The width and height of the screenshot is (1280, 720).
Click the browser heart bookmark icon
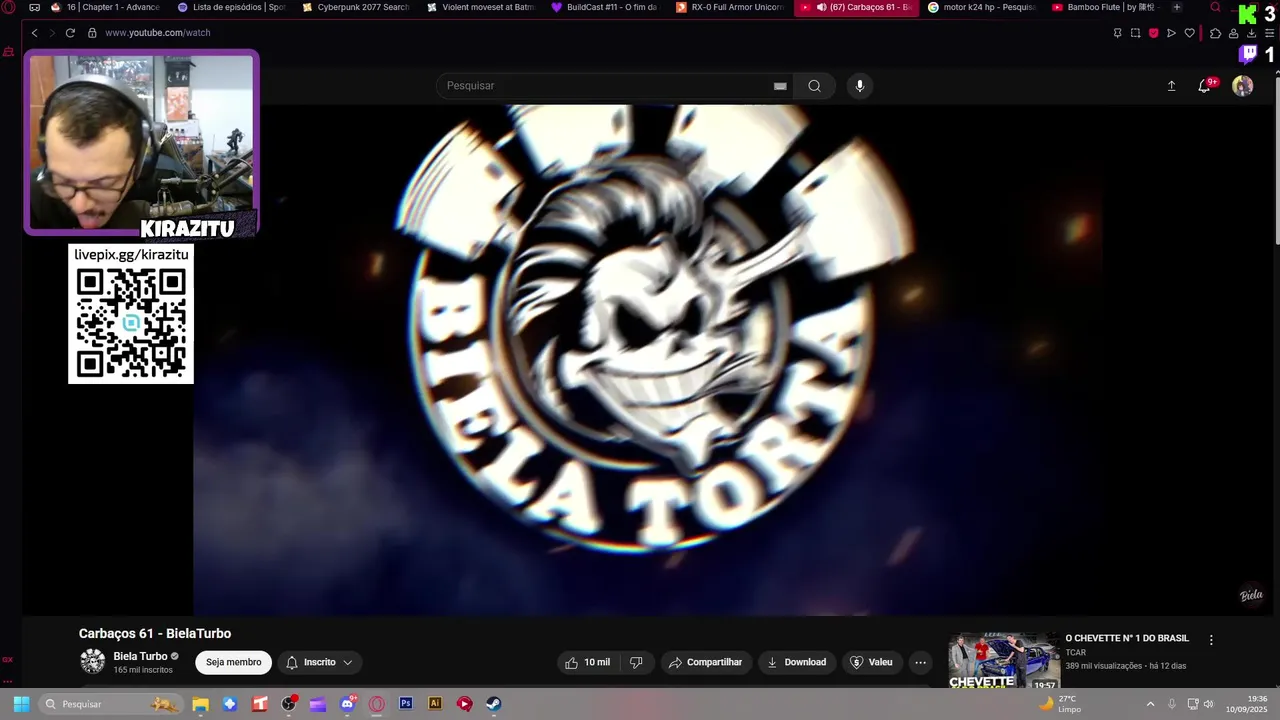(x=1189, y=33)
